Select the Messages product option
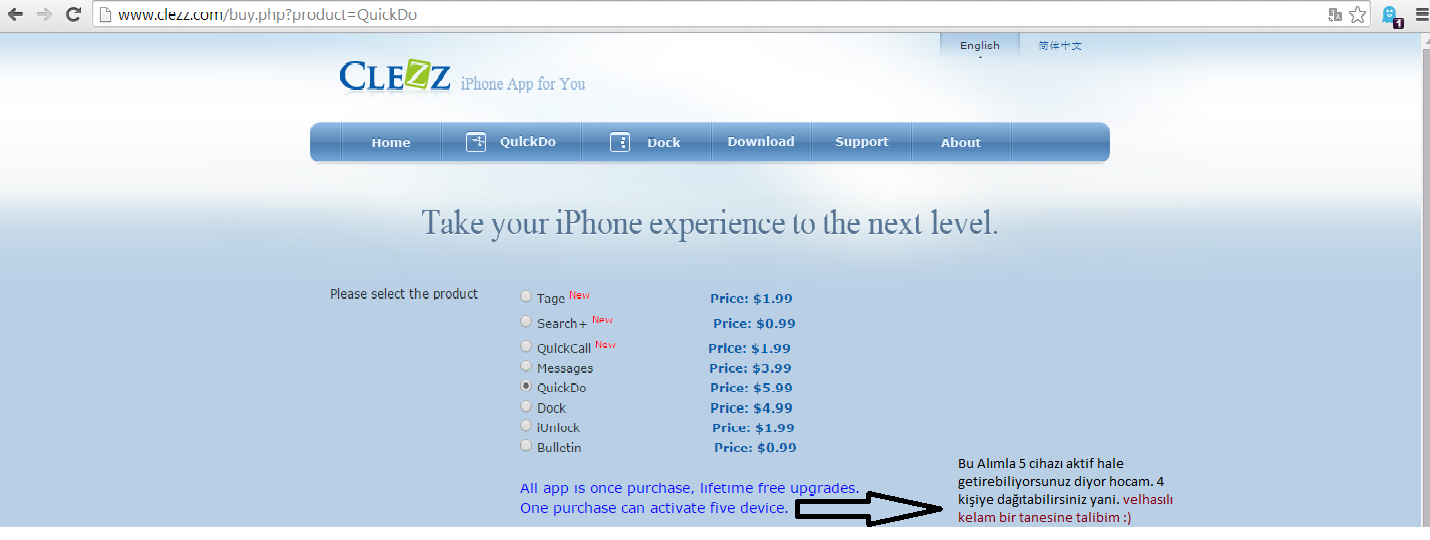The image size is (1430, 540). pyautogui.click(x=526, y=366)
